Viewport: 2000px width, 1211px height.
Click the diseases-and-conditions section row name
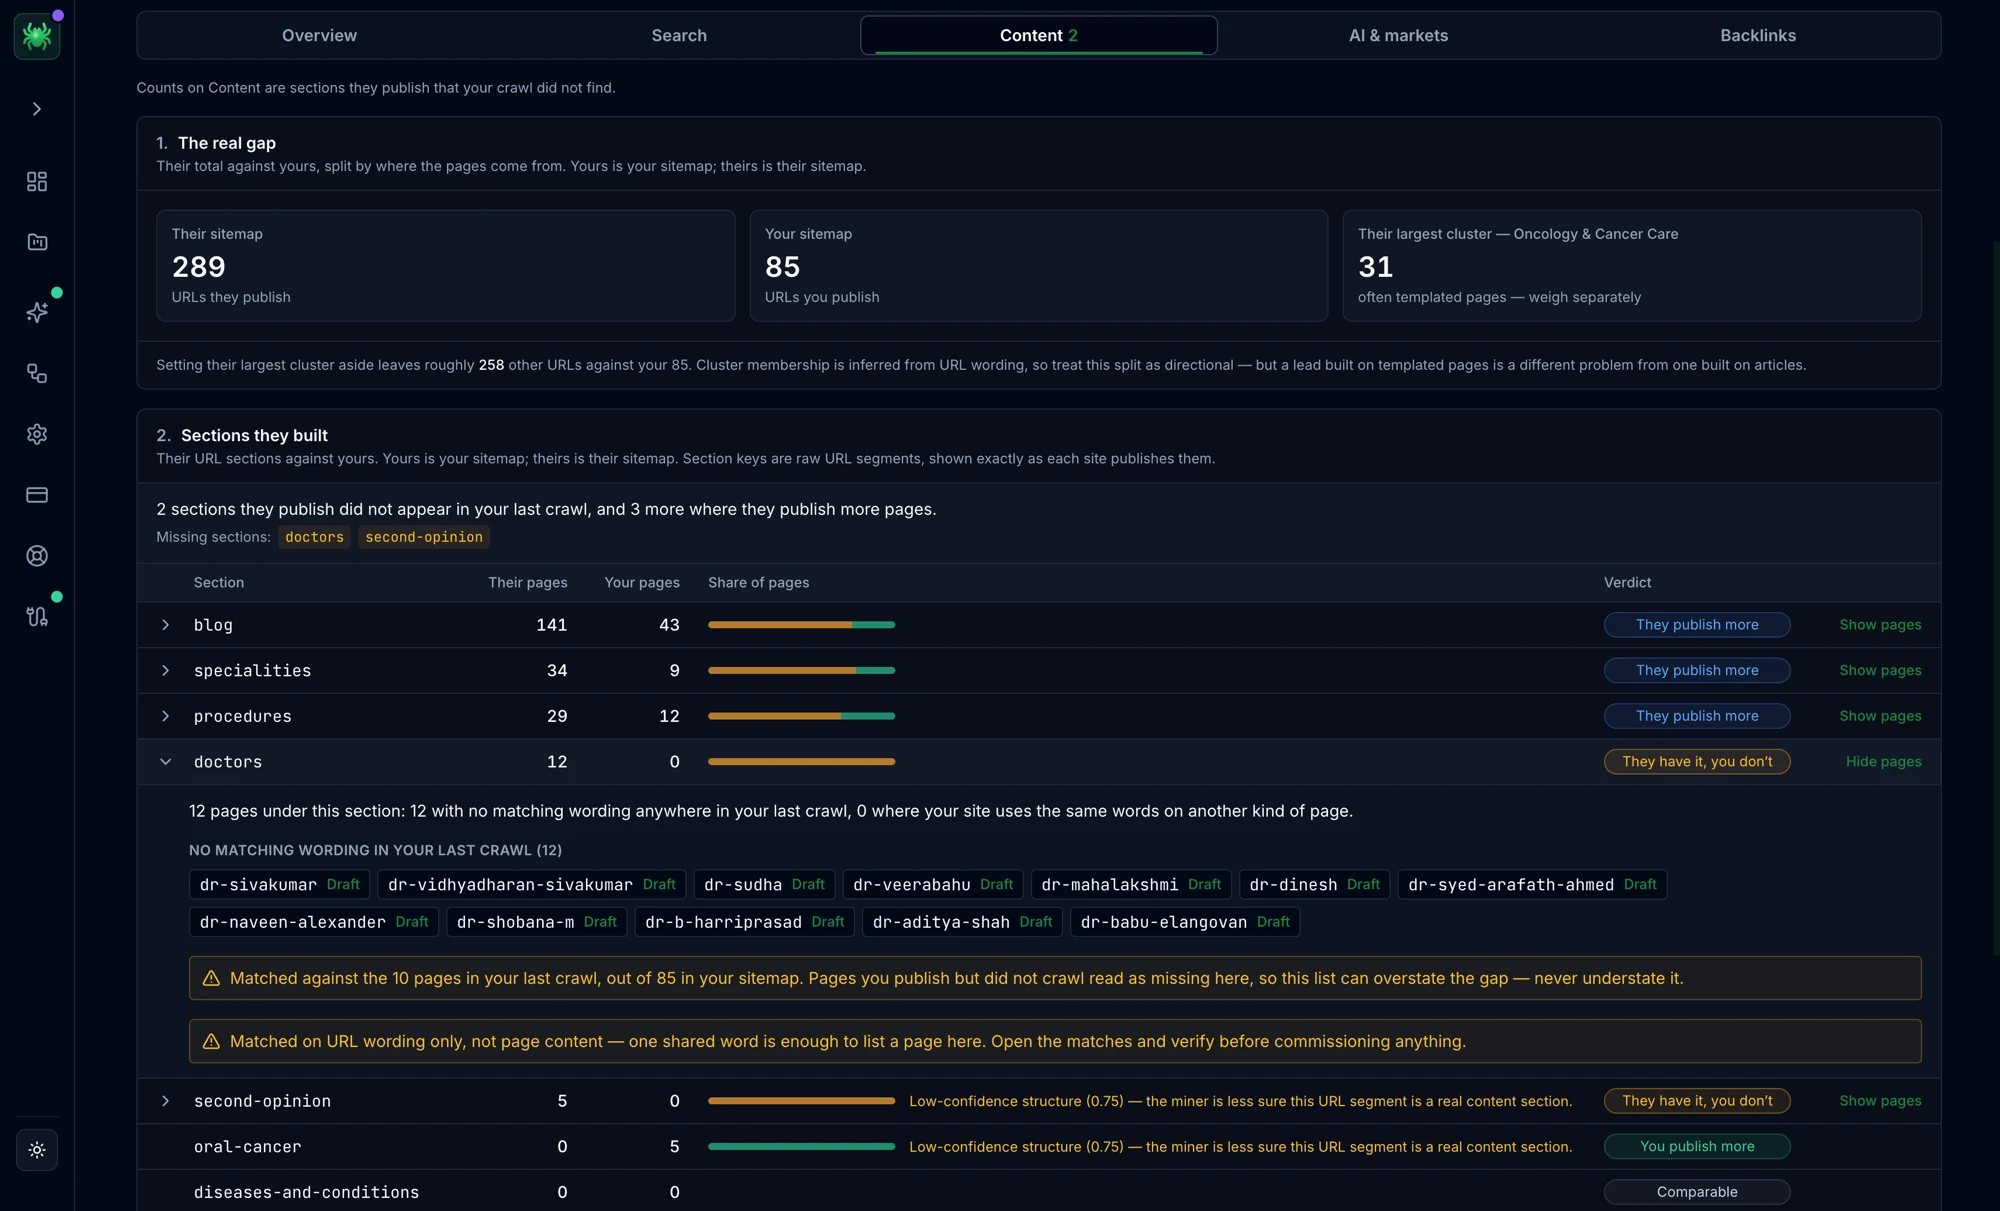306,1193
